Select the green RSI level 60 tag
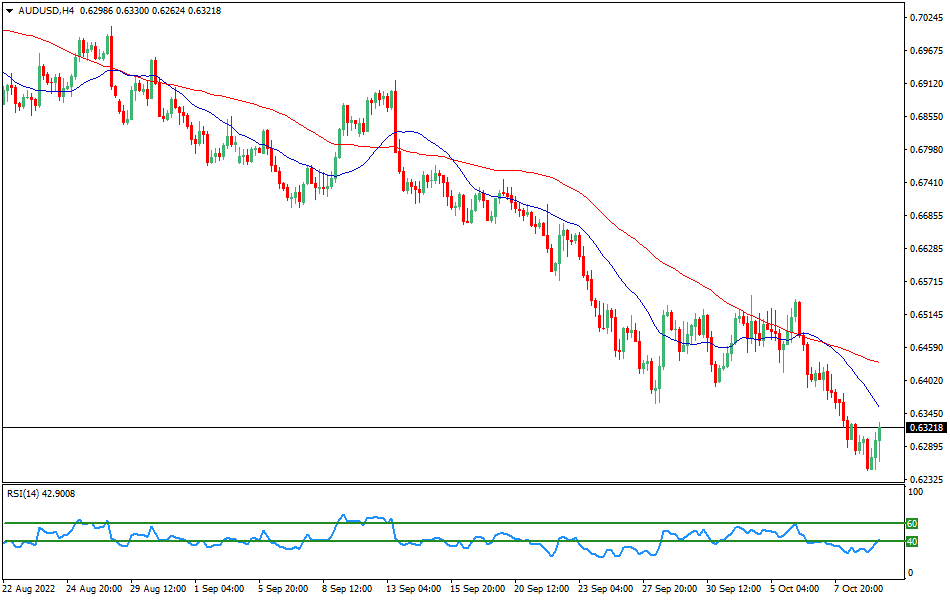This screenshot has width=950, height=600. 911,523
